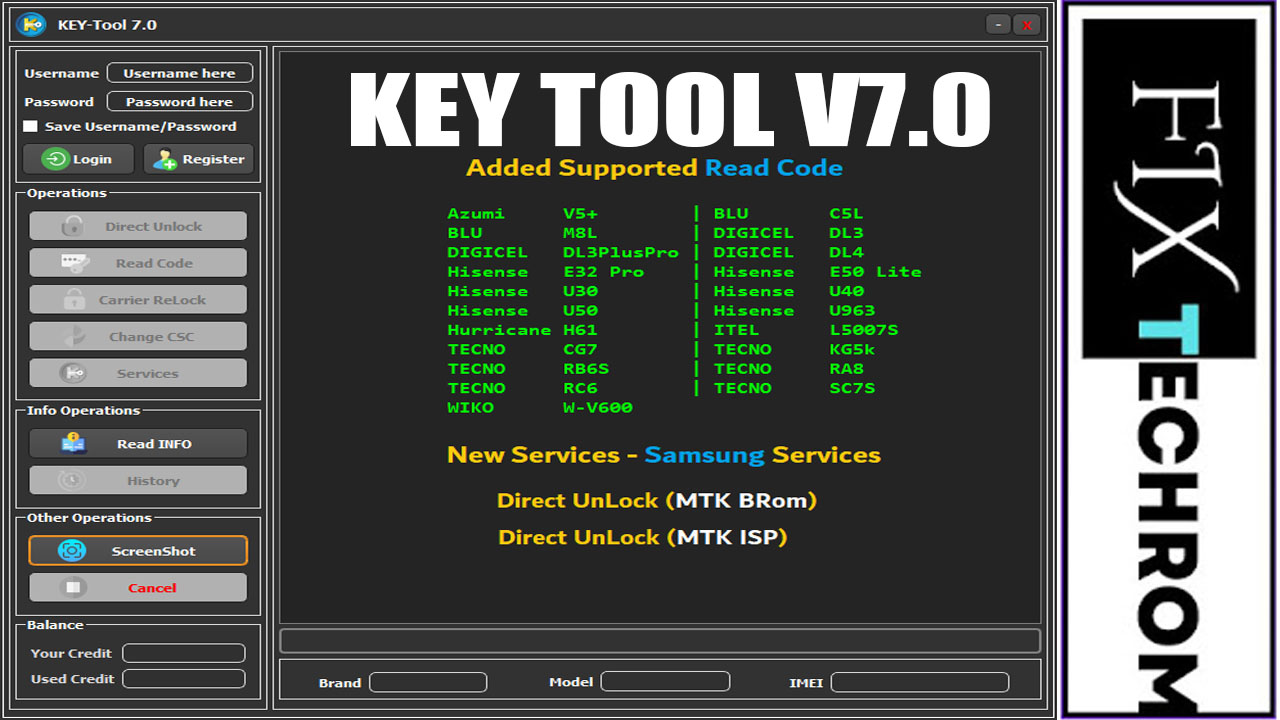Click the 'Added Supported Read Code' heading
Viewport: 1280px width, 720px height.
pyautogui.click(x=654, y=168)
